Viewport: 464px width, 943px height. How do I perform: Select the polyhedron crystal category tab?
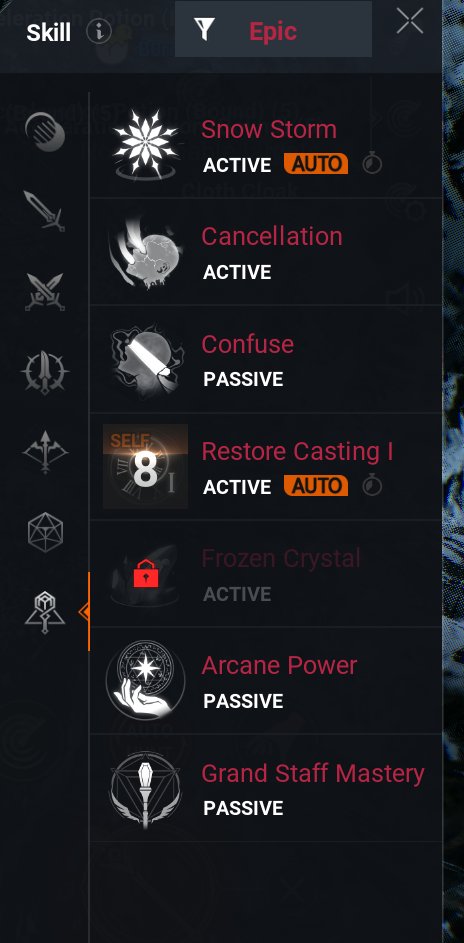45,532
